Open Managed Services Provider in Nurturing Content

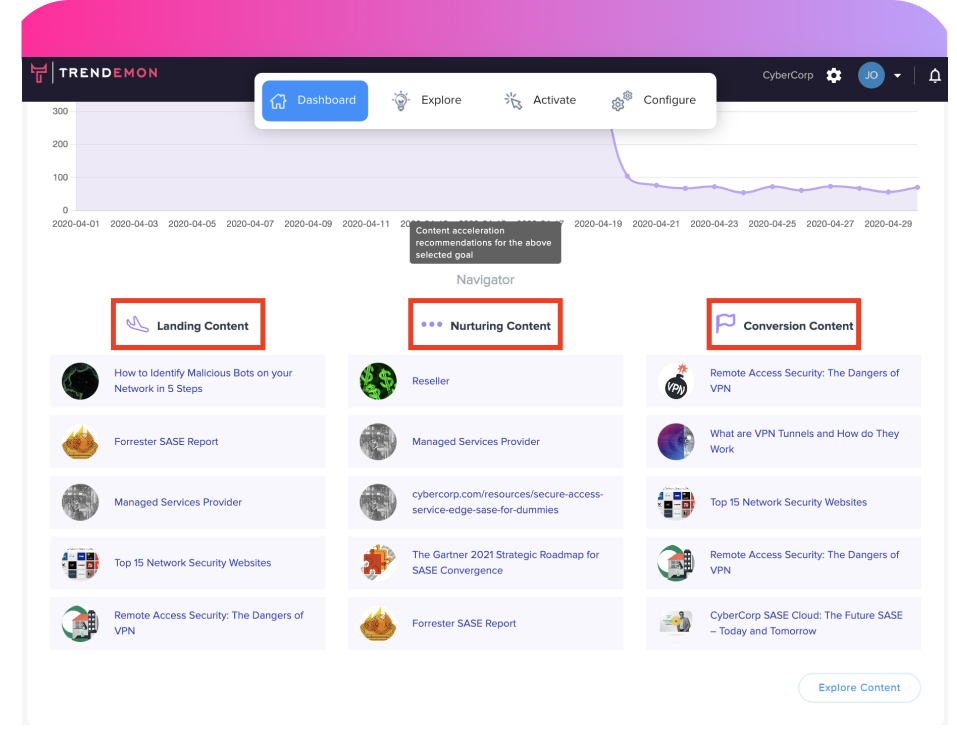475,442
